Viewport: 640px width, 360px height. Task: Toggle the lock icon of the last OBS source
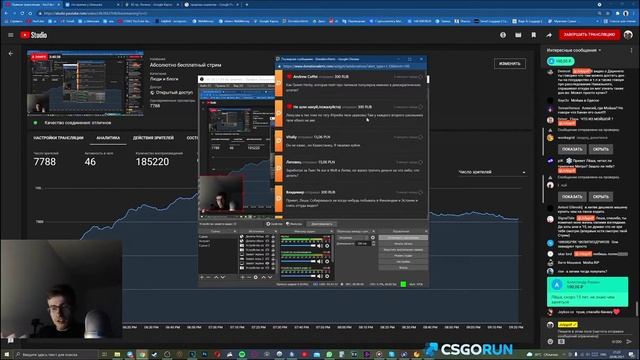273,268
